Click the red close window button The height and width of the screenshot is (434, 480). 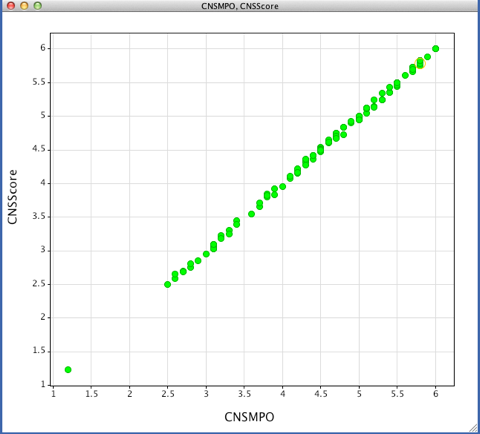point(11,6)
